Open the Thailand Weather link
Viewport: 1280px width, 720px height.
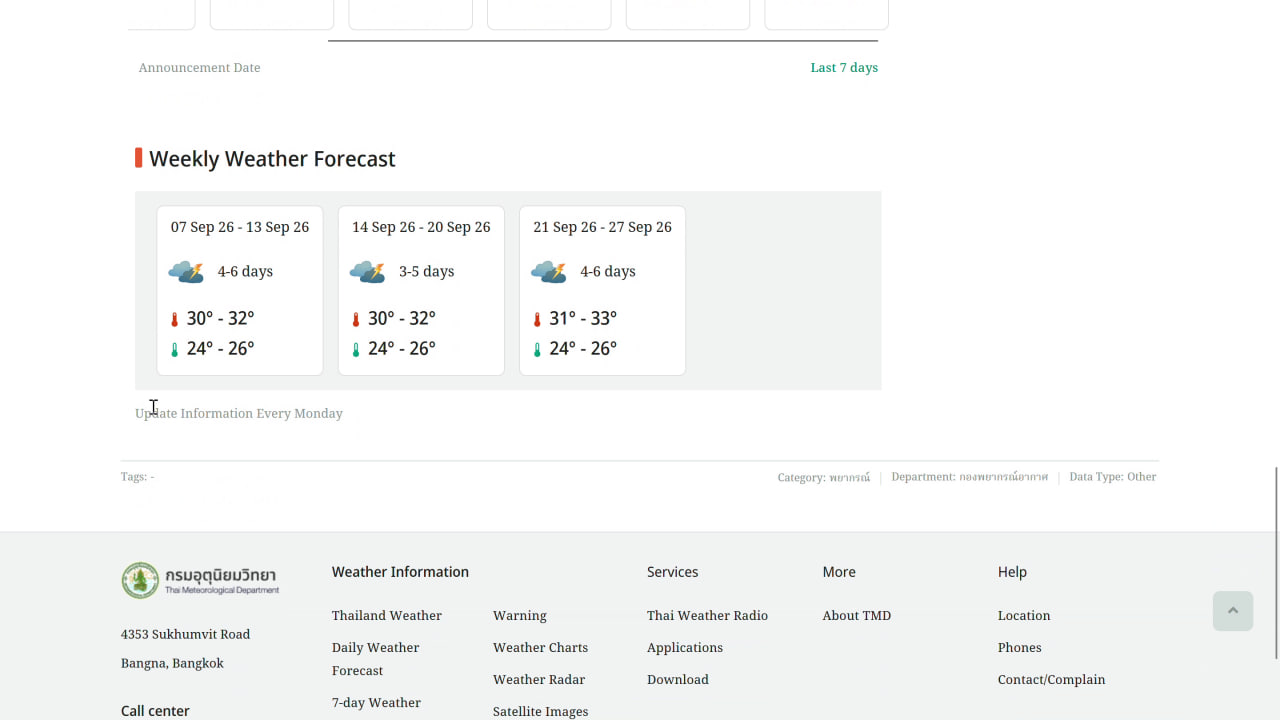pos(387,616)
